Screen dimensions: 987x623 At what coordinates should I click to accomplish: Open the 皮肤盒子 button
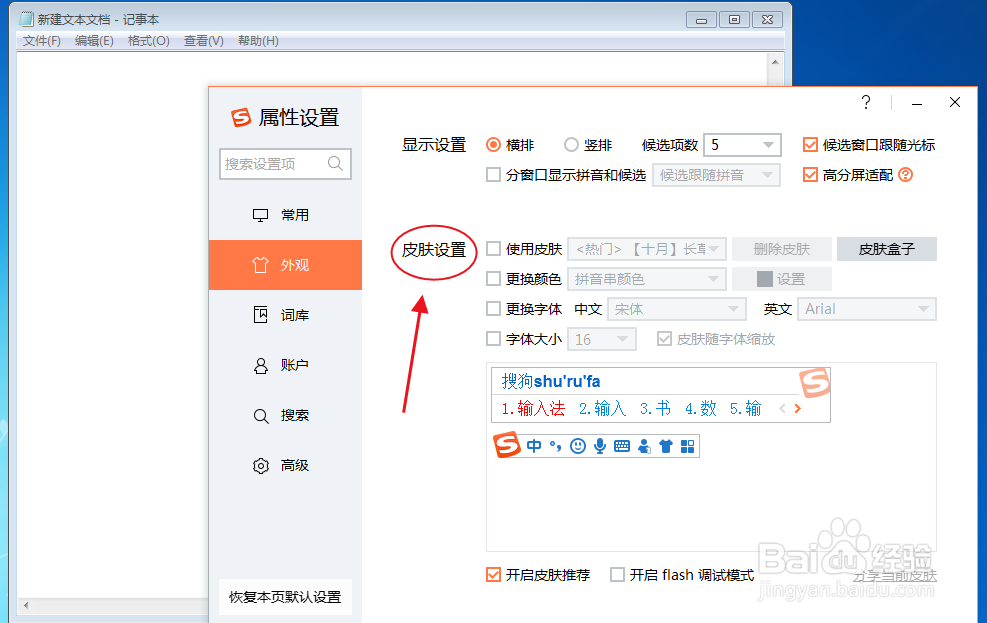tap(886, 249)
